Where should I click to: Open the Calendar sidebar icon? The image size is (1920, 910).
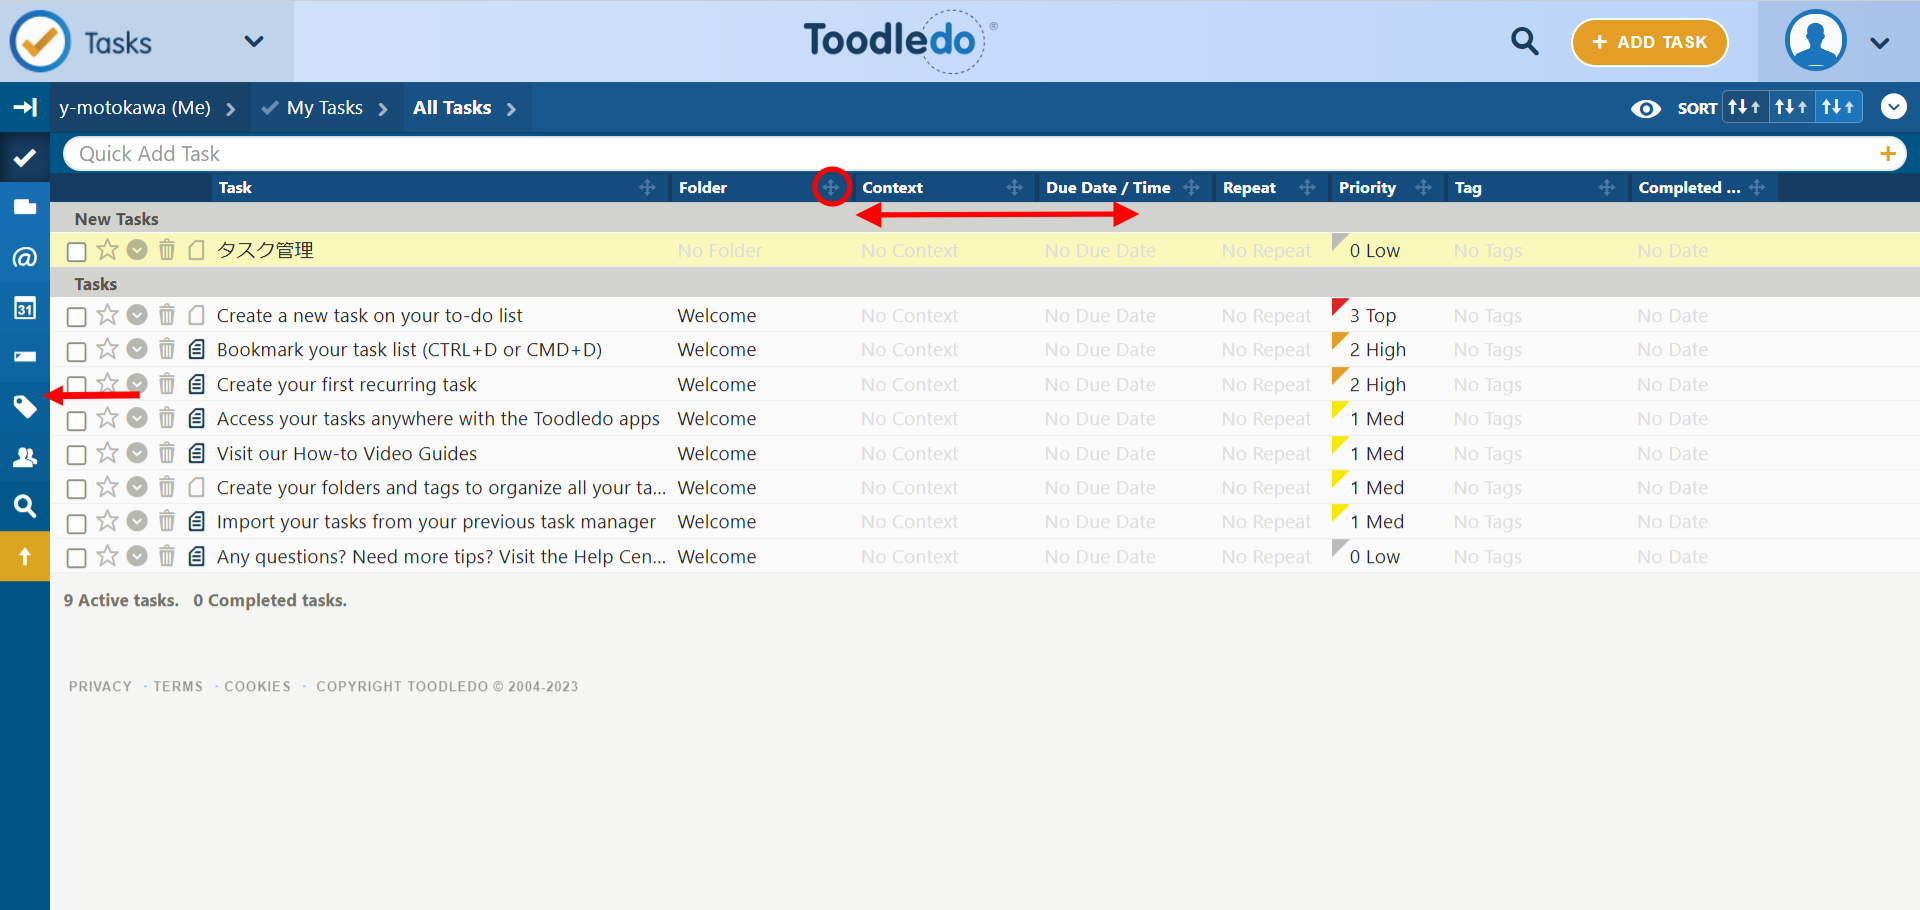point(25,307)
